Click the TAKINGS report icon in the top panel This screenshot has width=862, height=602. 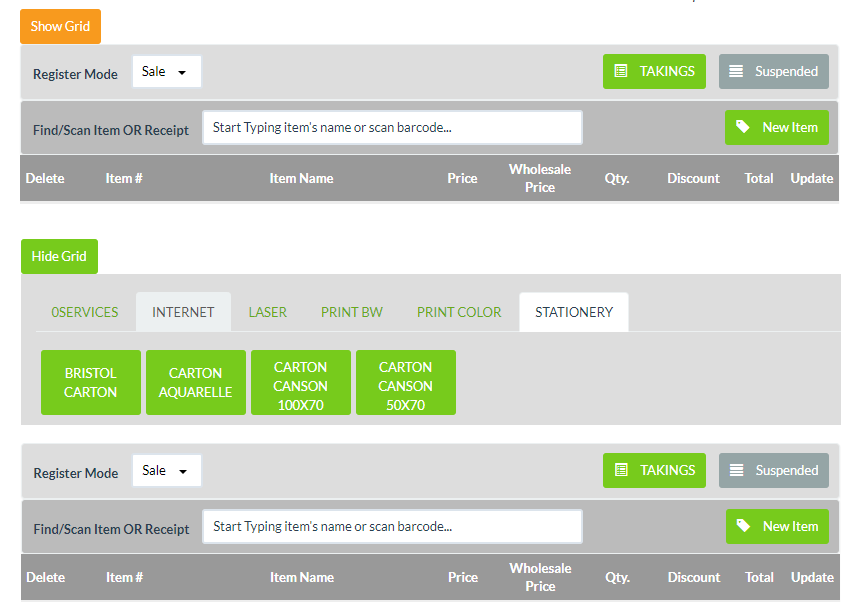coord(620,71)
